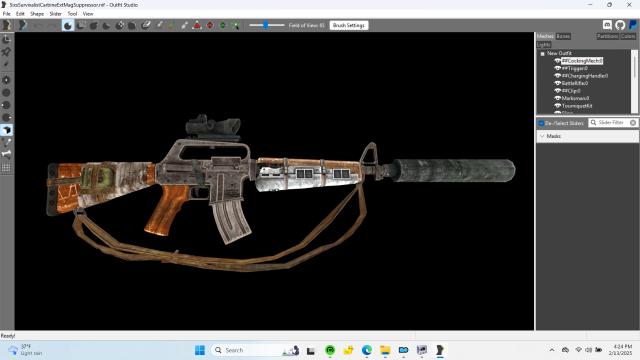This screenshot has height=360, width=640.
Task: Click the red triangle vertex tool icon
Action: [197, 25]
